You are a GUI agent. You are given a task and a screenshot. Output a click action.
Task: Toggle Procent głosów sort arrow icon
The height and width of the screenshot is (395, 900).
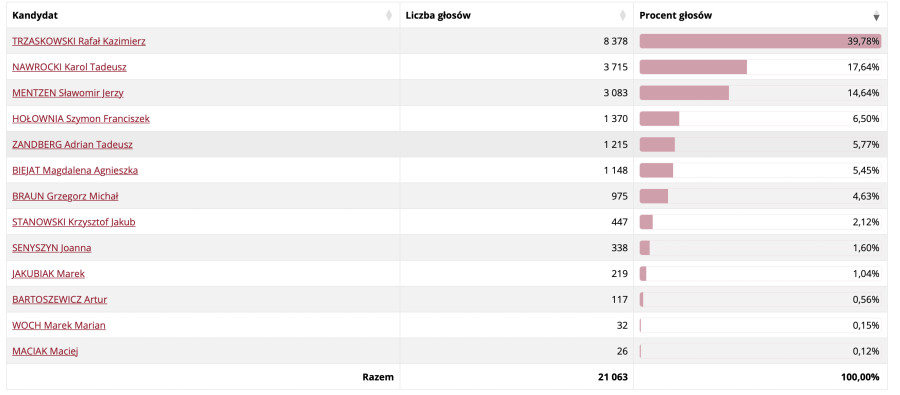click(x=876, y=16)
